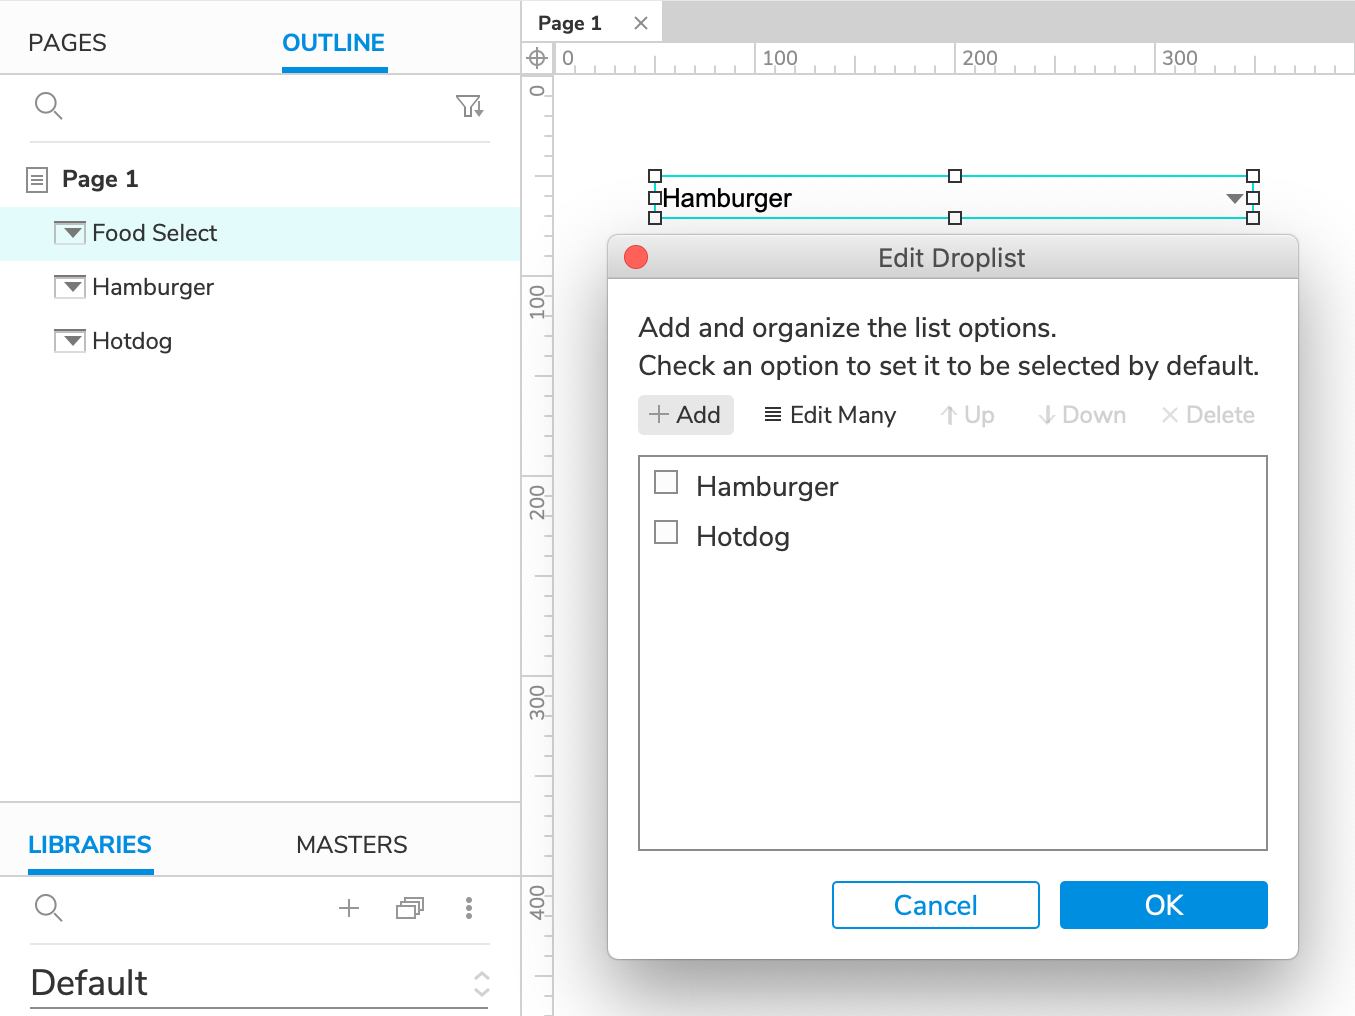Switch to the Pages tab
The image size is (1355, 1016).
(67, 43)
